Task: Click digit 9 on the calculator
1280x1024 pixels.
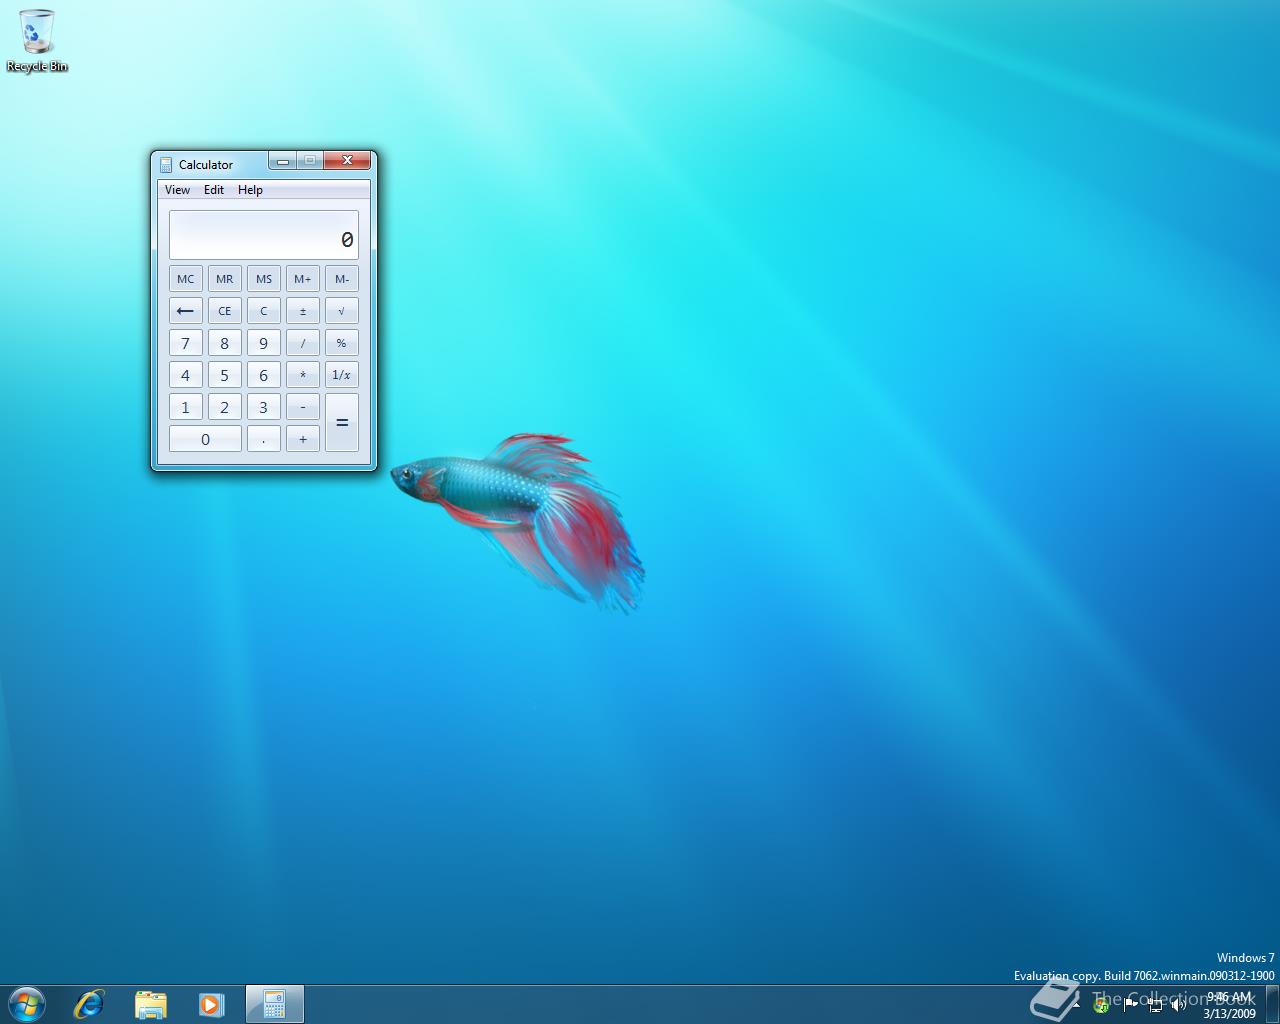Action: [x=264, y=343]
